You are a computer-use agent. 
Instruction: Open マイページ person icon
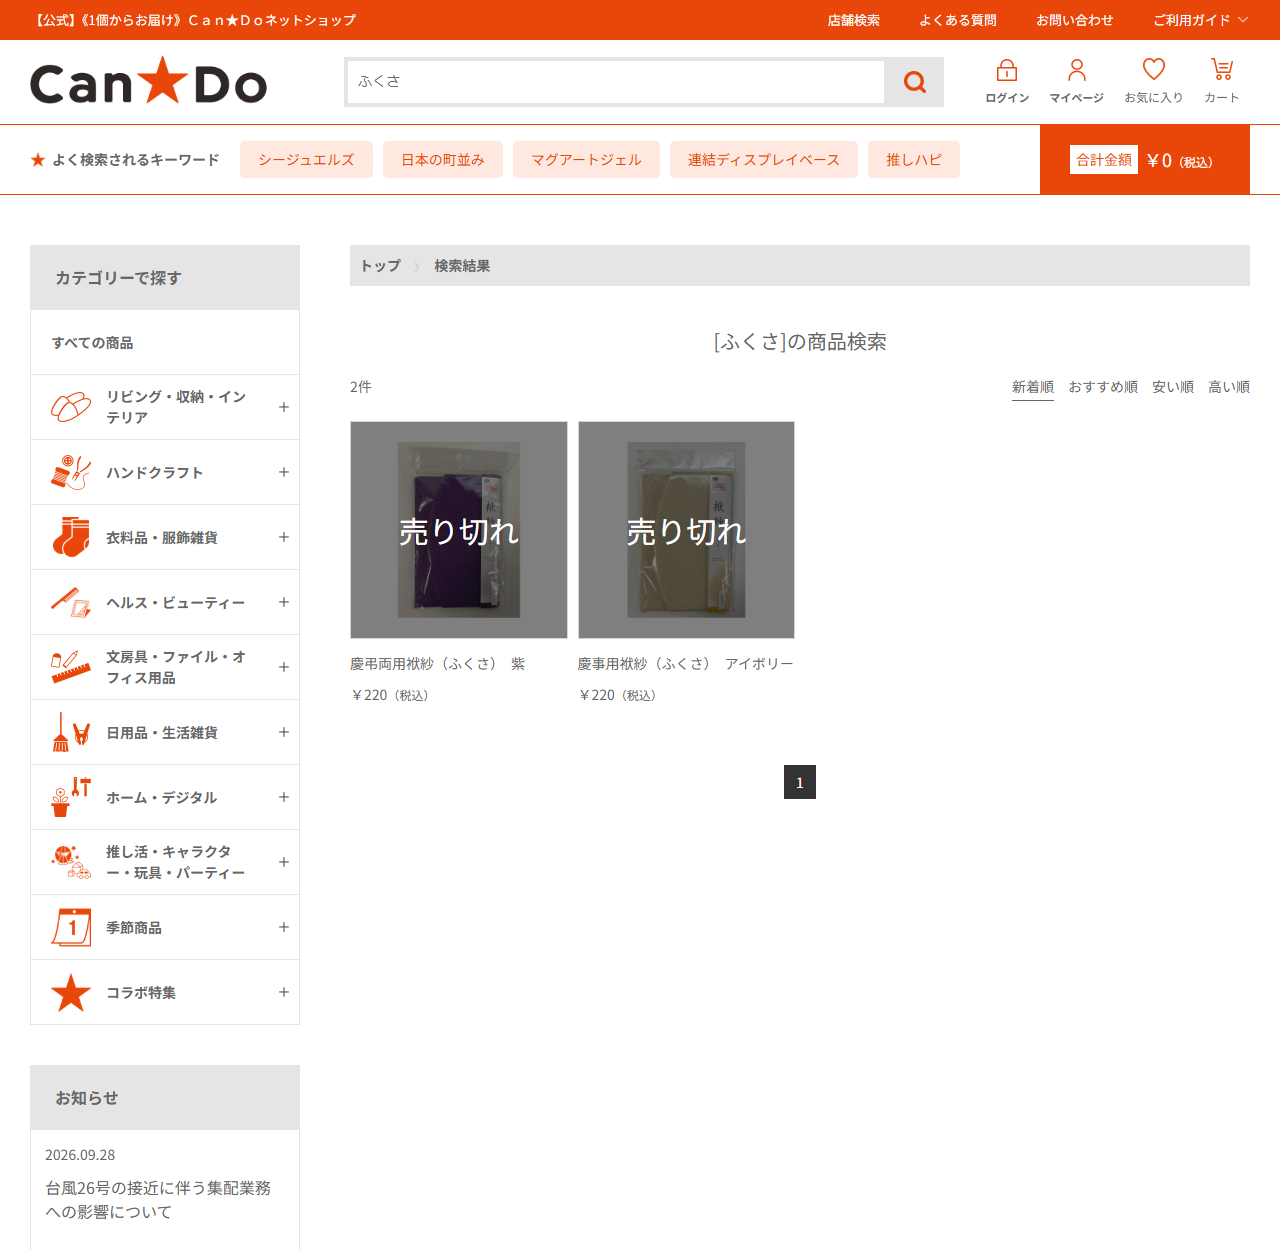click(1077, 70)
